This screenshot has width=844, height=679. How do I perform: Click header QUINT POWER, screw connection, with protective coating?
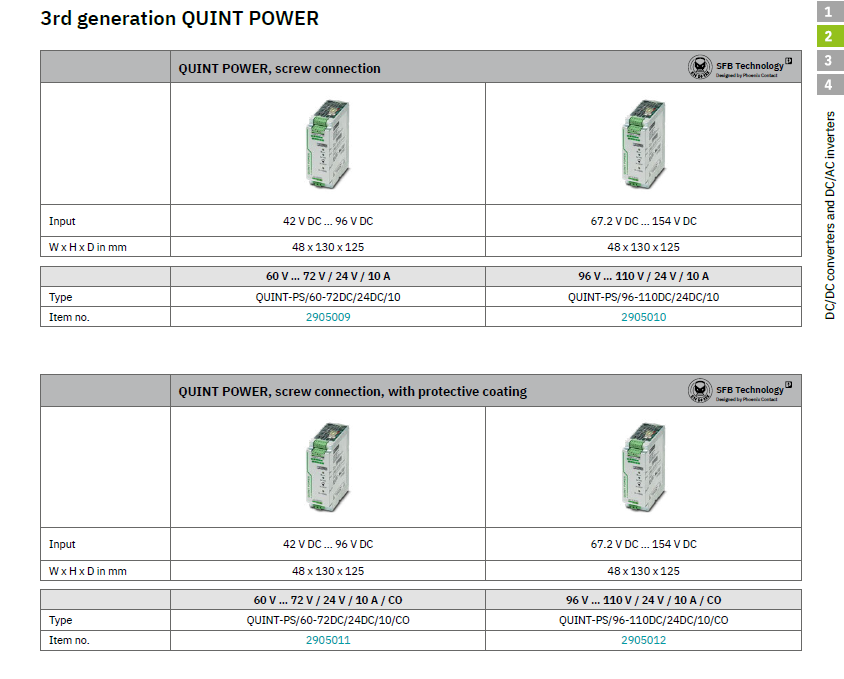click(353, 391)
